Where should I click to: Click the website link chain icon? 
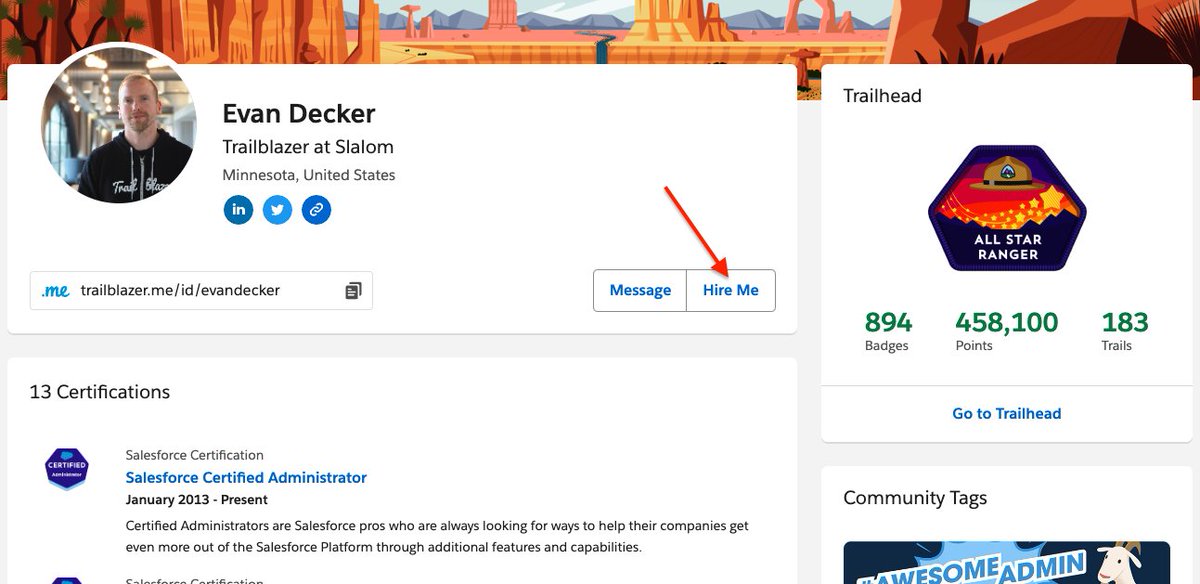pos(316,210)
